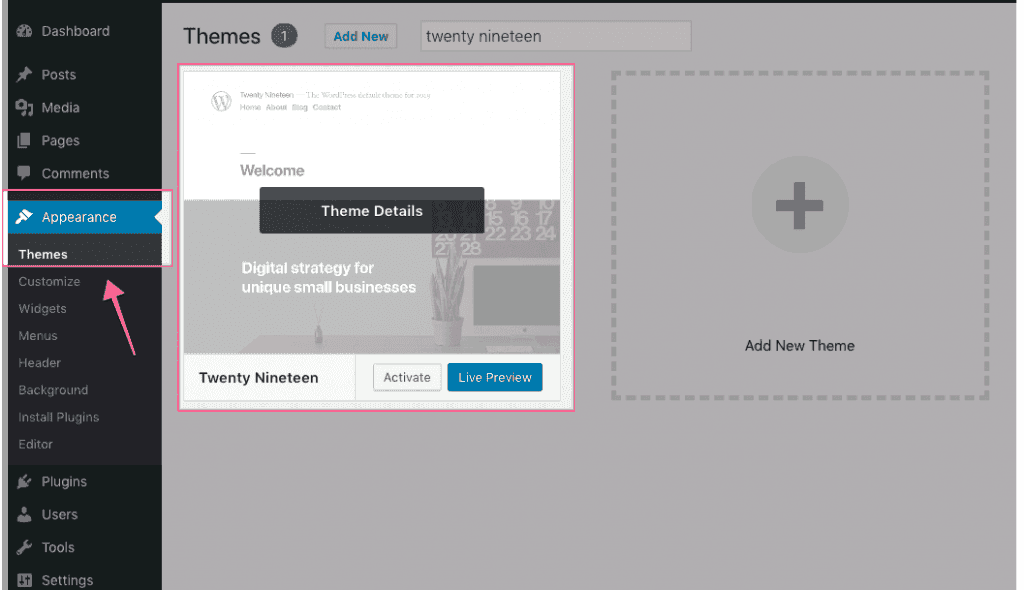Click the Add New Theme label
The height and width of the screenshot is (590, 1024).
tap(799, 346)
